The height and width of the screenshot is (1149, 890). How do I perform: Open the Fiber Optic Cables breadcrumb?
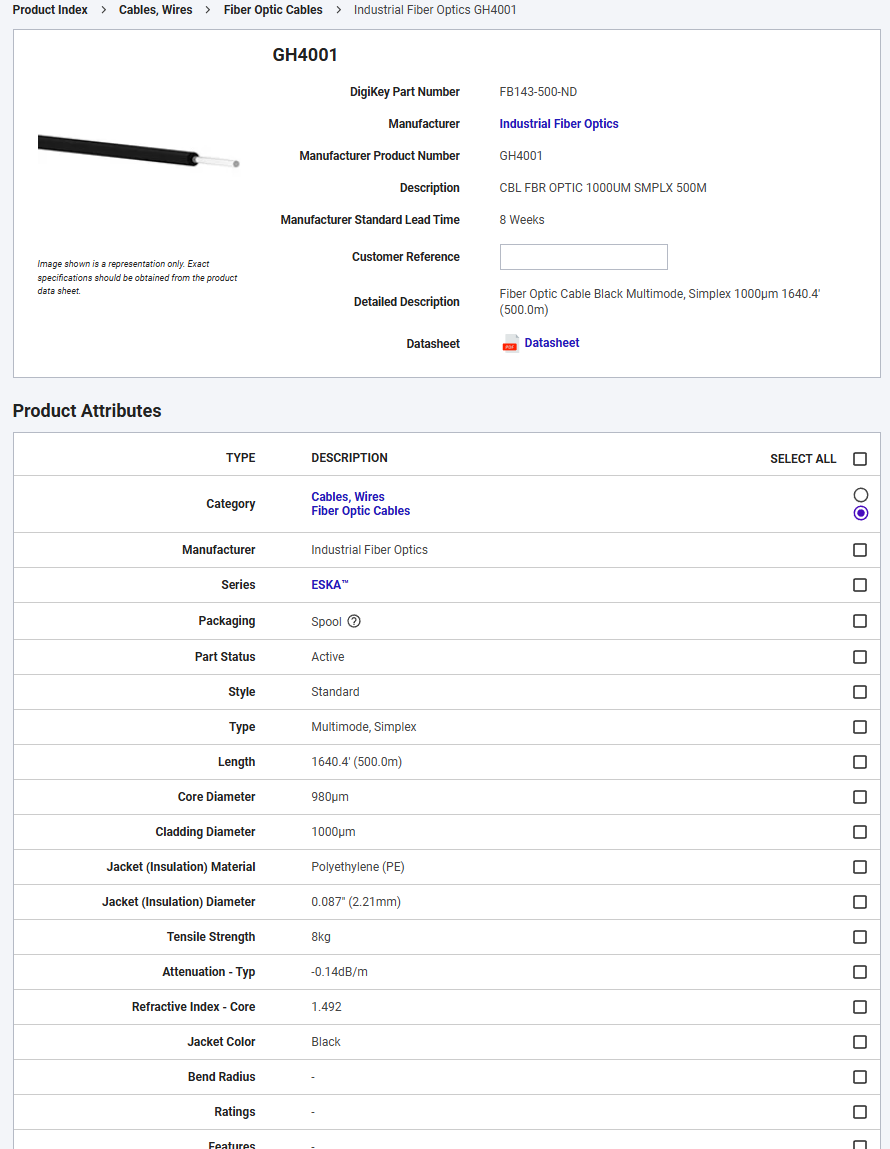272,9
